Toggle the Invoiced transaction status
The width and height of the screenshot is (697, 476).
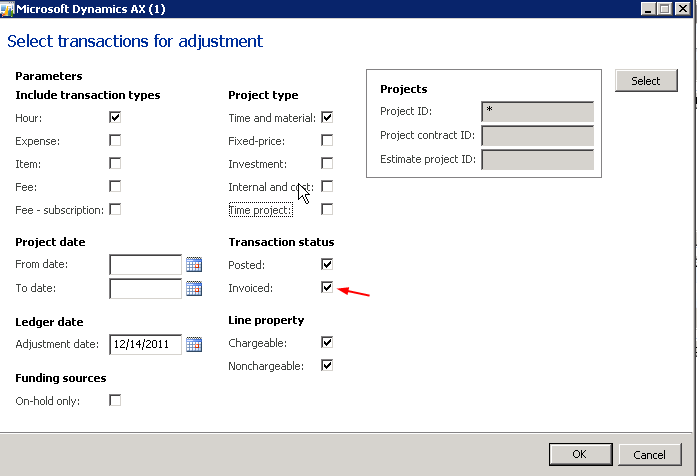[x=327, y=288]
